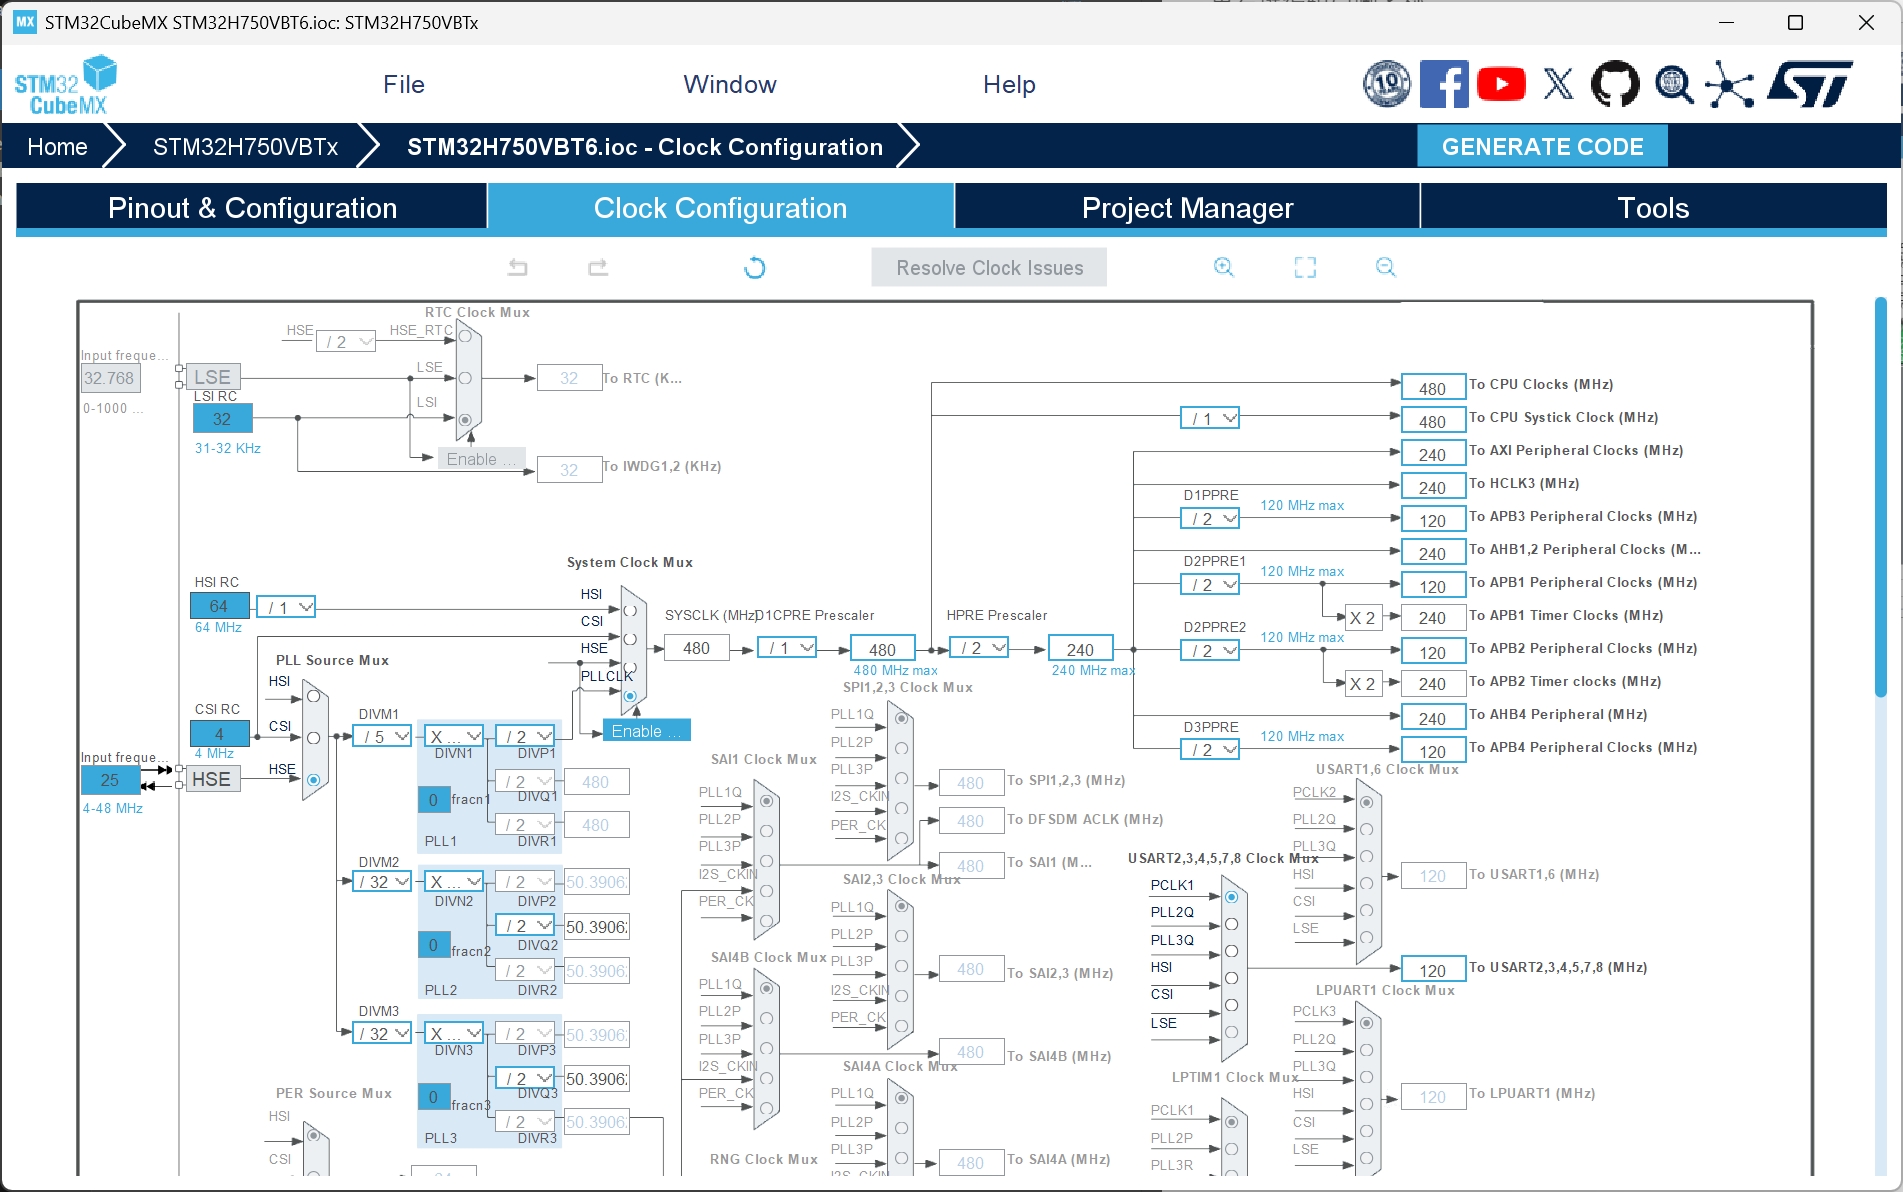Select HSI in PLL Source Mux
Screen dimensions: 1903x1192
point(314,696)
